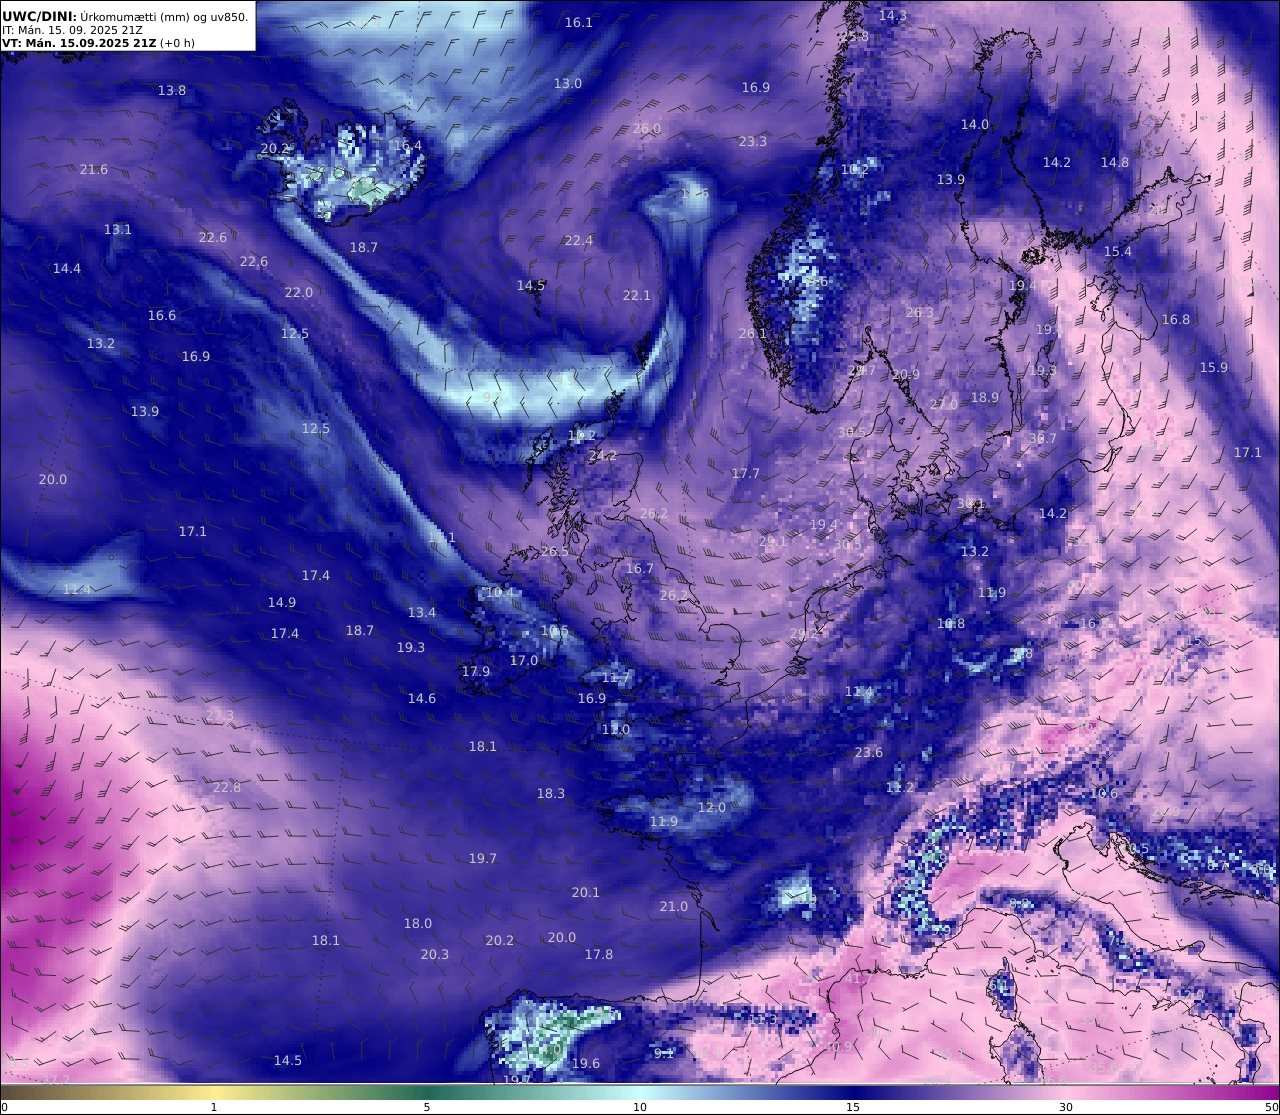Click the map value 27.3
Viewport: 1280px width, 1115px height.
[x=220, y=715]
